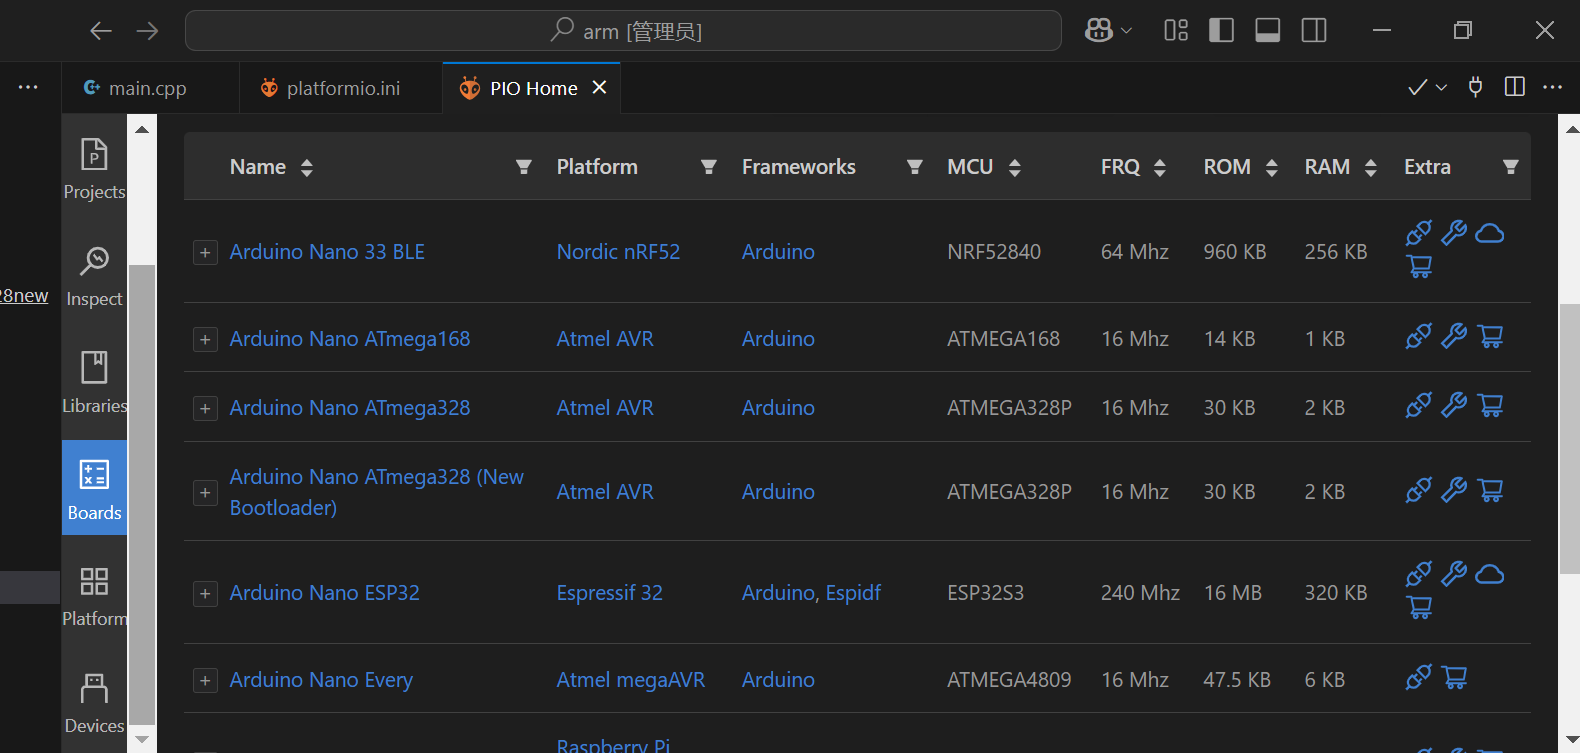Click the debug icon for Arduino Nano ATmega168
1580x753 pixels.
tap(1418, 336)
